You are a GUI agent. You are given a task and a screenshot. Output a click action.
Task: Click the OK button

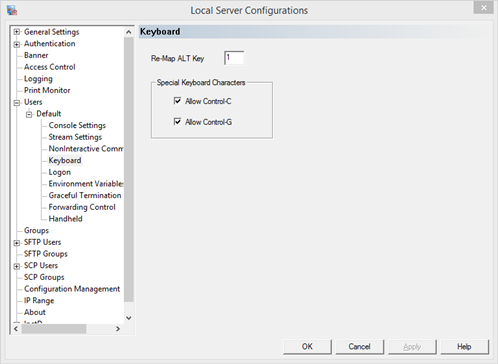307,347
